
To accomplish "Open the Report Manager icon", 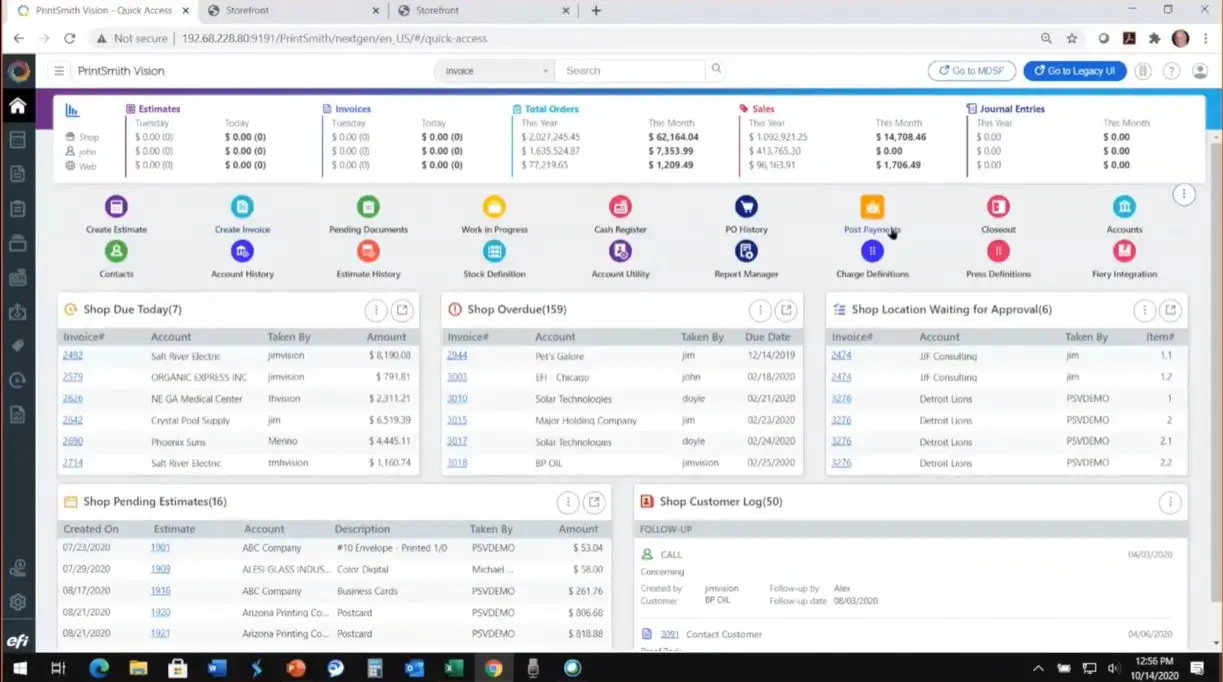I will point(746,251).
